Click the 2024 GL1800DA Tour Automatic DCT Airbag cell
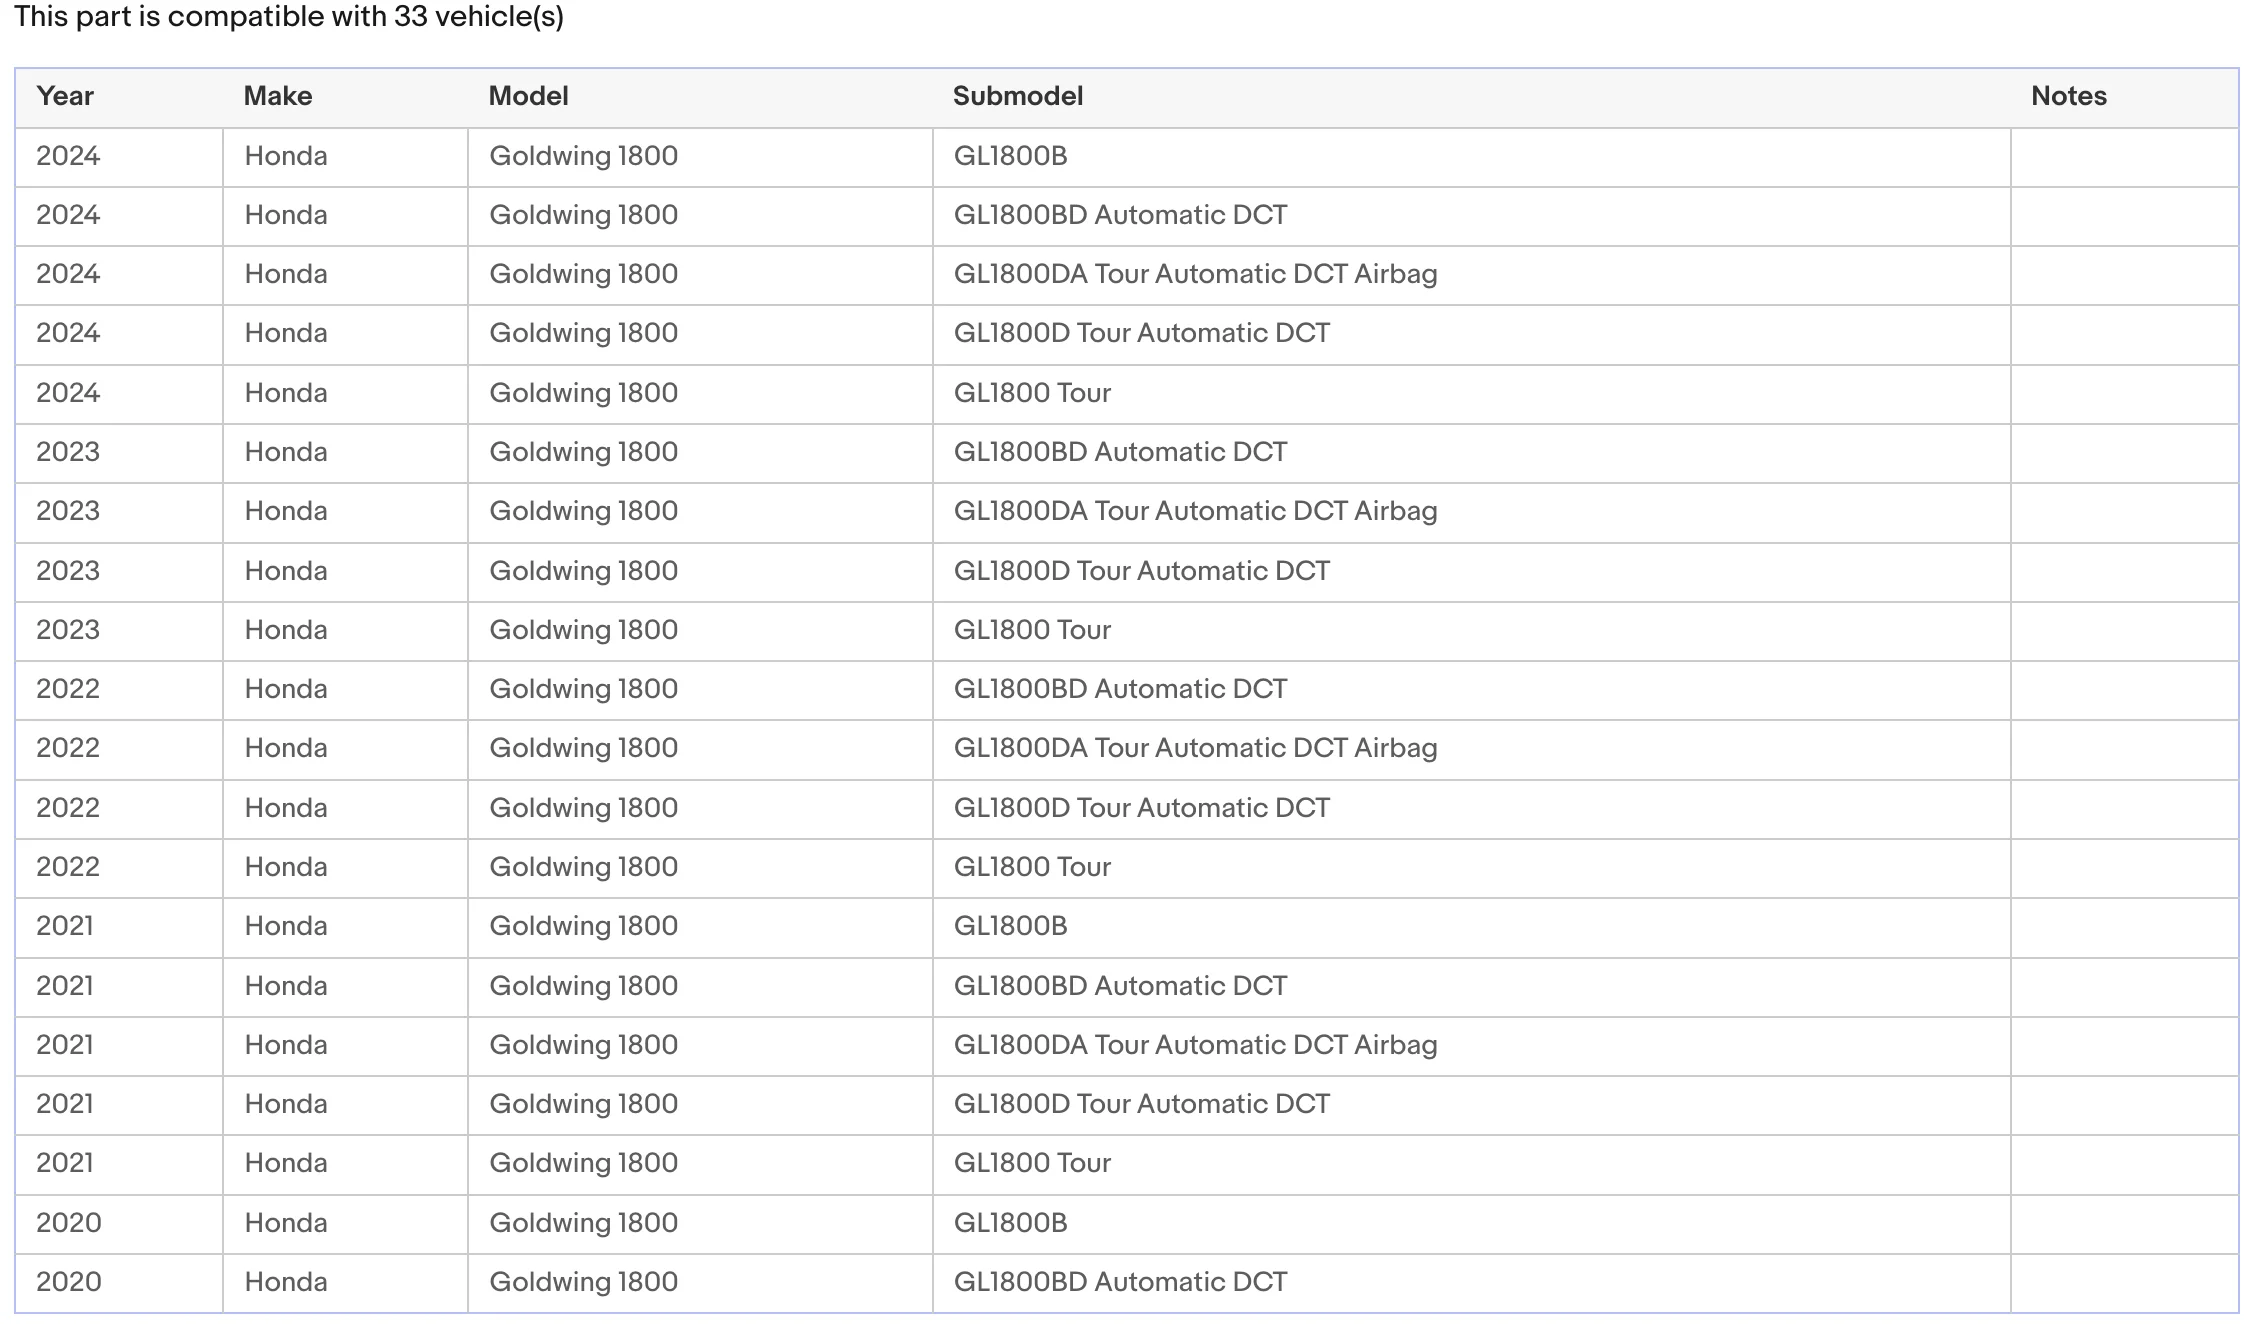This screenshot has height=1324, width=2254. point(1471,275)
